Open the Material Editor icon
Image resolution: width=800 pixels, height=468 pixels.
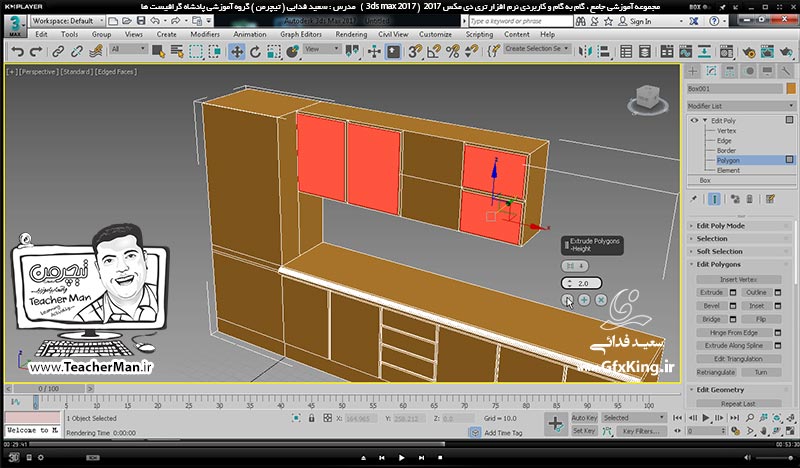[x=727, y=52]
